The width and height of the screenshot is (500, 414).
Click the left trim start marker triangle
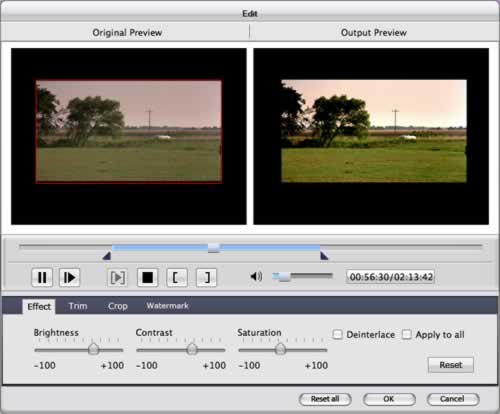(107, 256)
